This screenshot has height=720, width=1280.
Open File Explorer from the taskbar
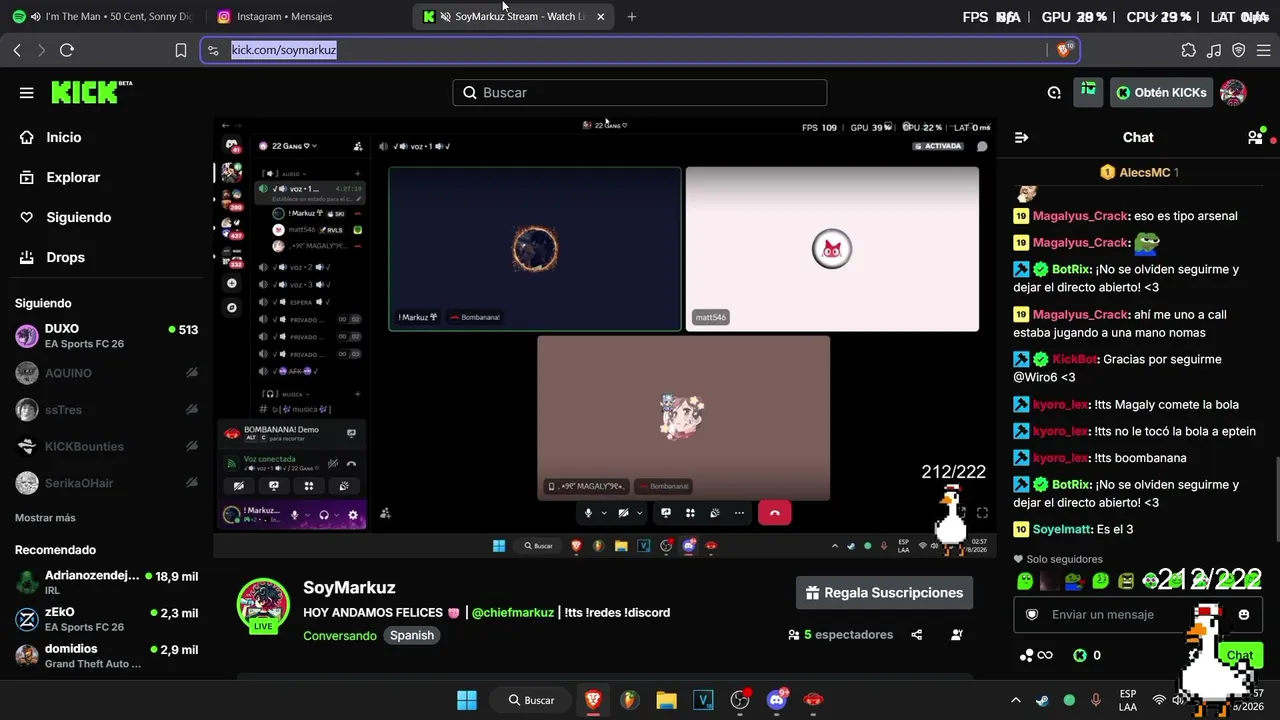(666, 700)
